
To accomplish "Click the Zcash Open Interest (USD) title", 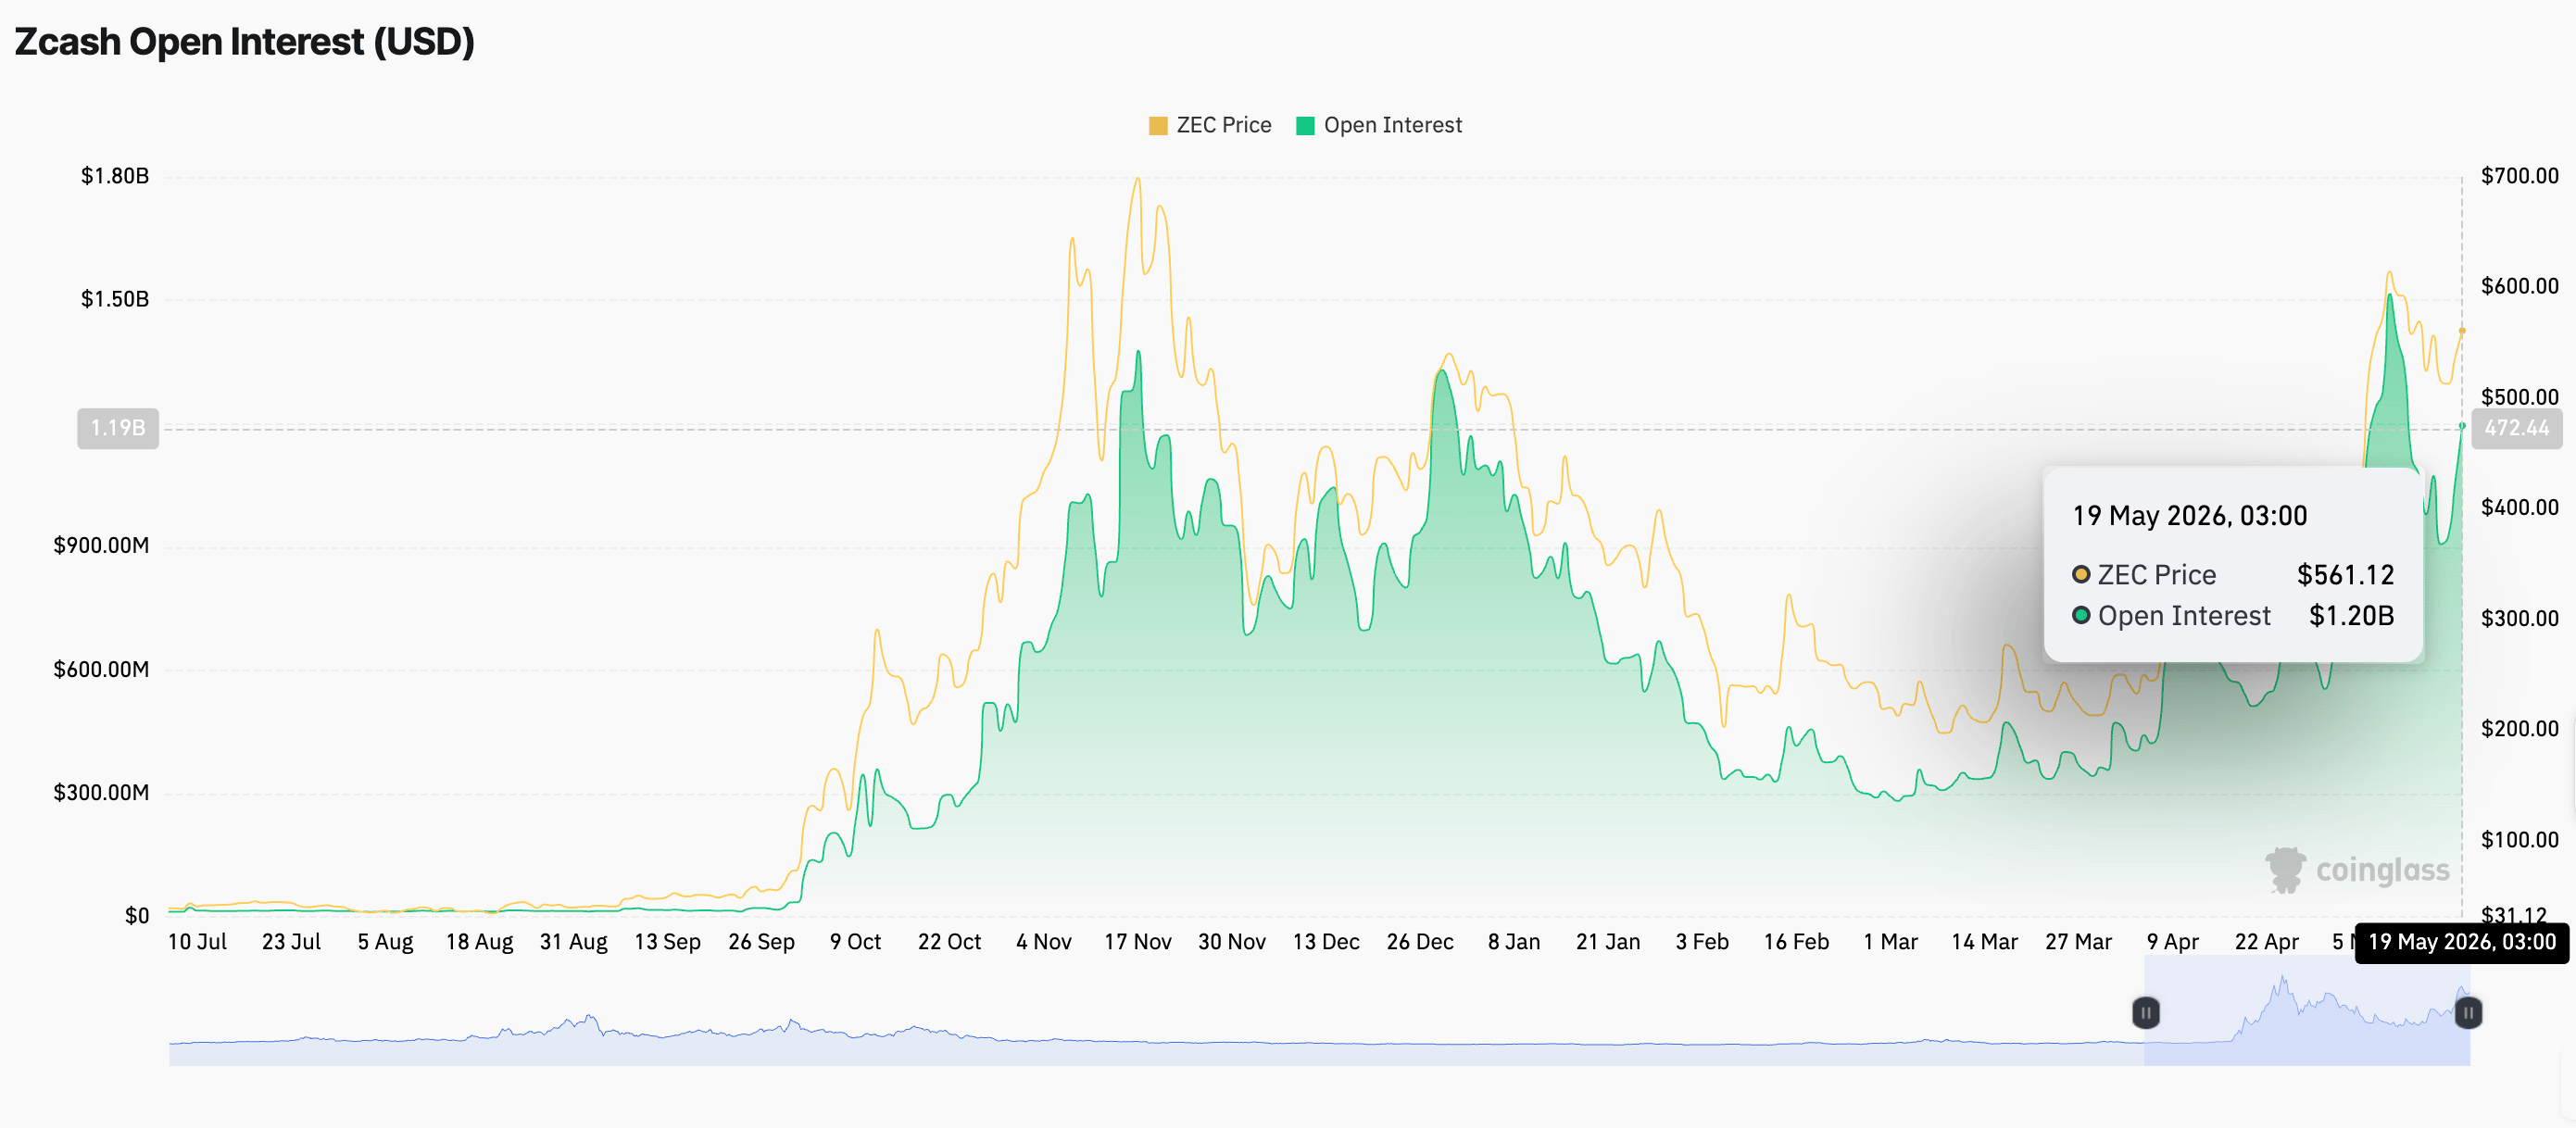I will [244, 42].
